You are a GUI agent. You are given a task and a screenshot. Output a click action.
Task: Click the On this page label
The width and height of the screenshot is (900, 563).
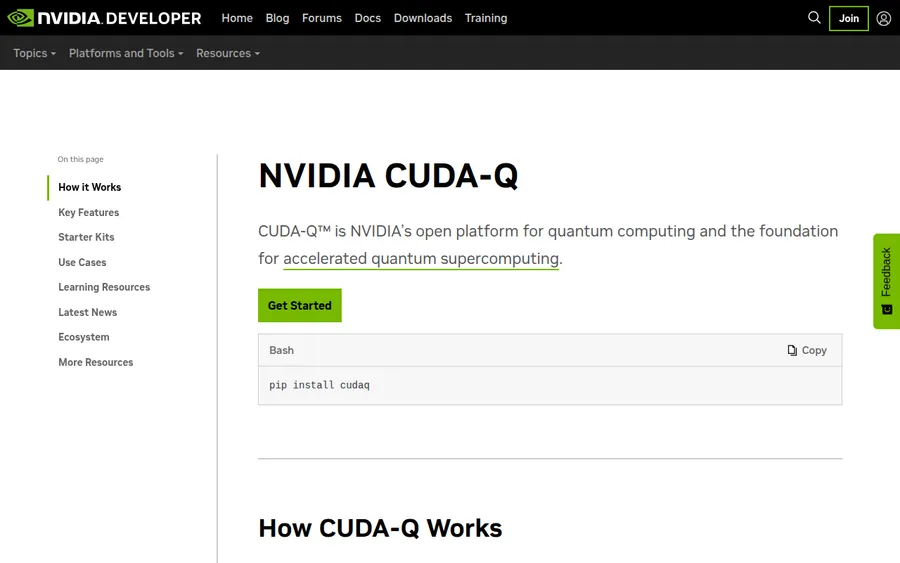(x=80, y=160)
